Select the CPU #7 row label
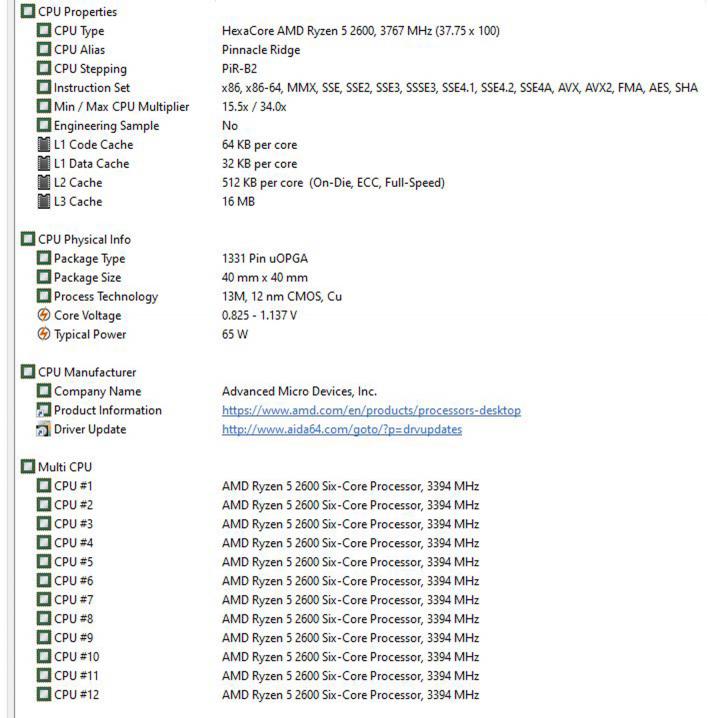Viewport: 708px width, 718px height. click(x=73, y=600)
